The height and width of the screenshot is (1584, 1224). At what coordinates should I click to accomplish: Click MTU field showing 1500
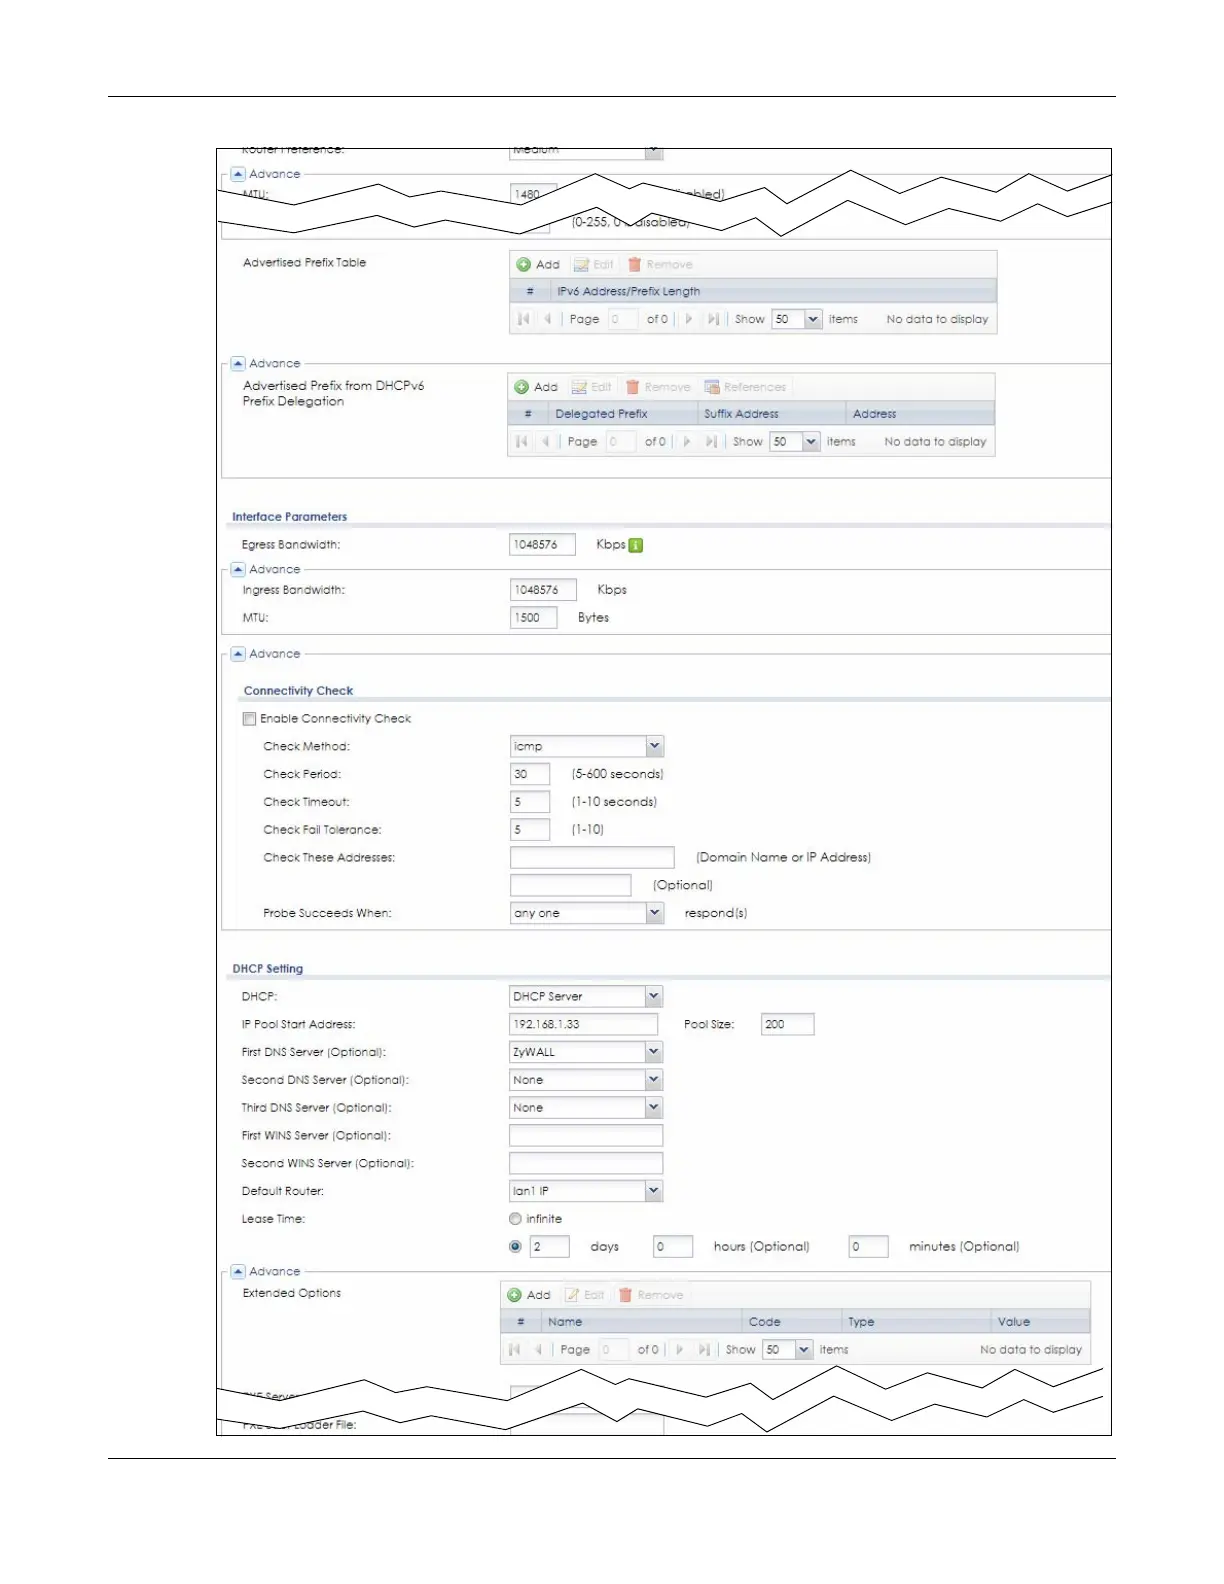534,618
